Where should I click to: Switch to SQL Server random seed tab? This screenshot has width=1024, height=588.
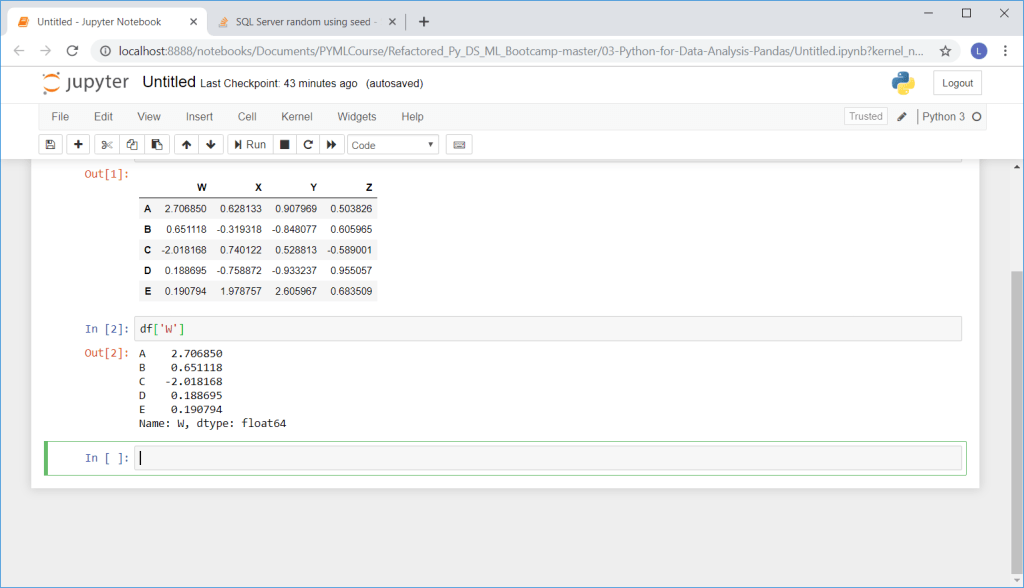(298, 21)
